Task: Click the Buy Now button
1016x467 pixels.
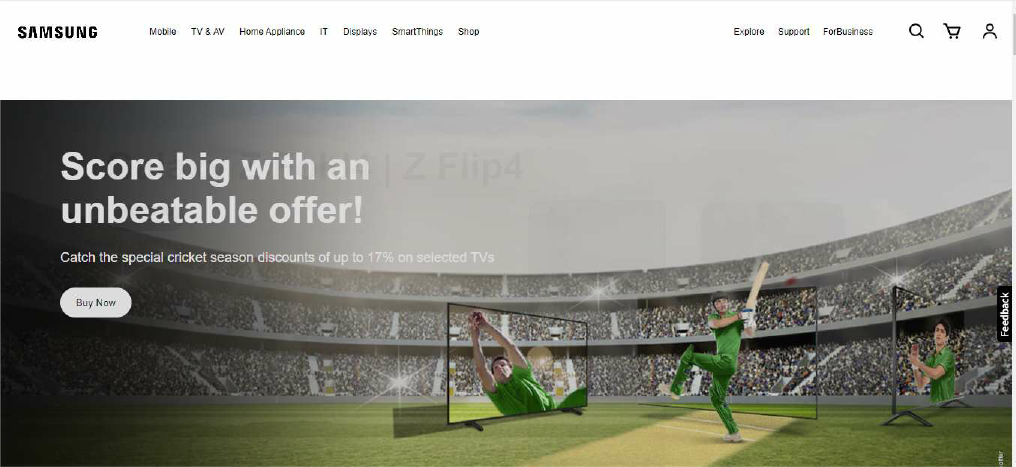Action: 96,302
